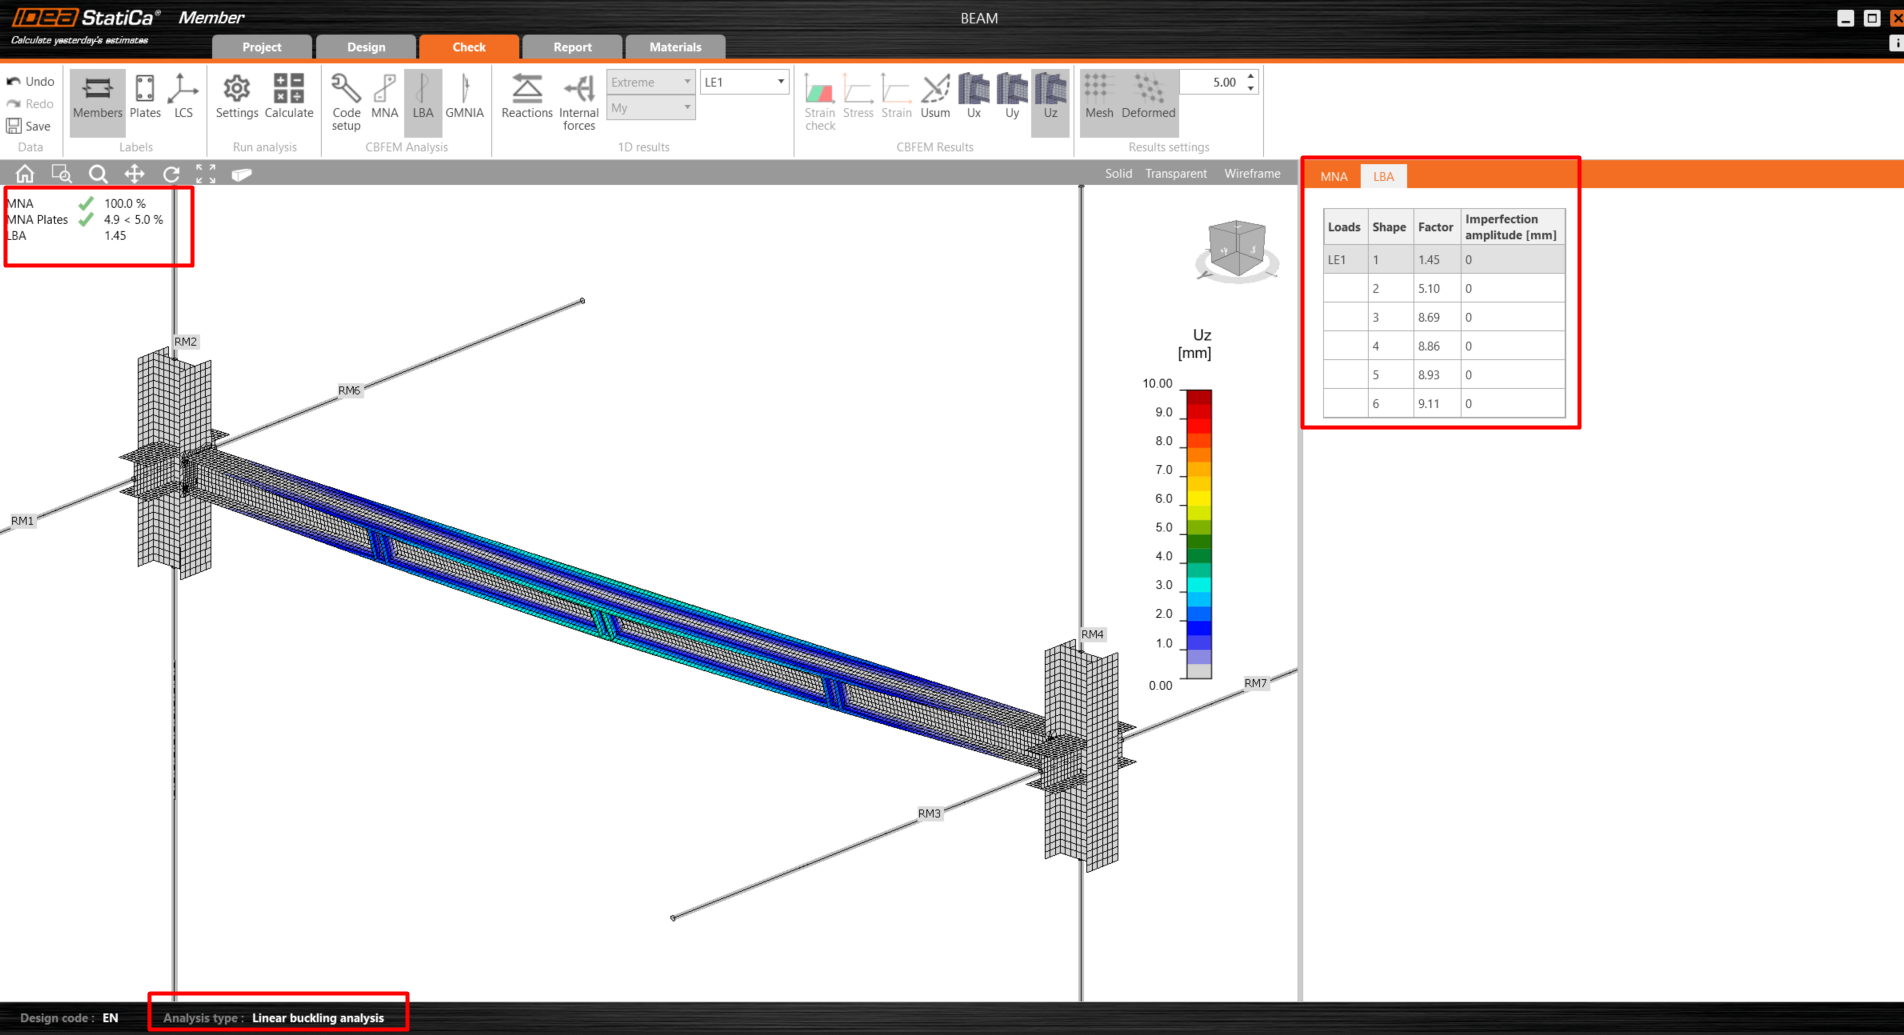
Task: Open the My internal force dropdown
Action: (x=650, y=108)
